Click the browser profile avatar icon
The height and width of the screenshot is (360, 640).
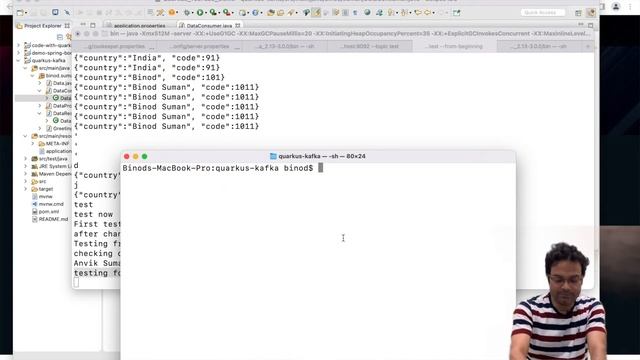616,7
